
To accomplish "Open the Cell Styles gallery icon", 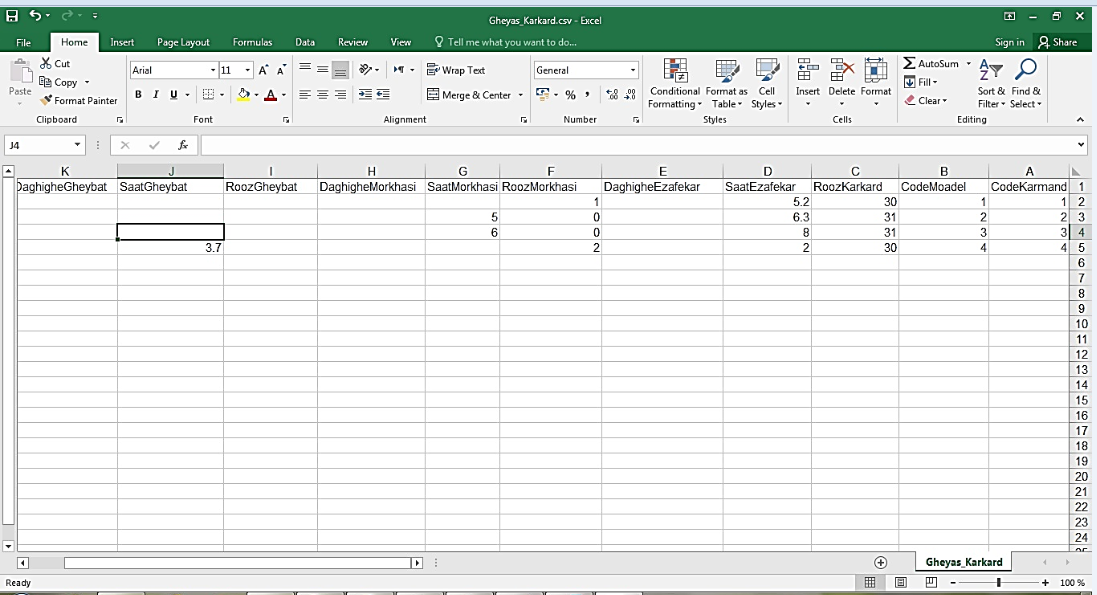I will click(x=767, y=71).
